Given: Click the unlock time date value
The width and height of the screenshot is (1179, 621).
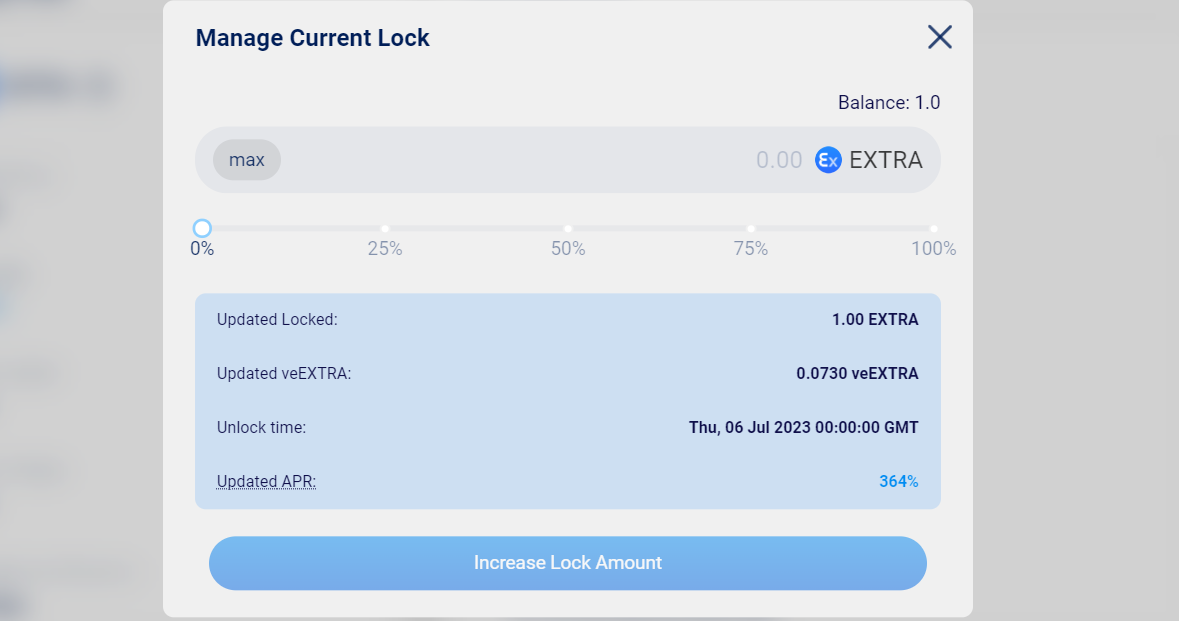Looking at the screenshot, I should 803,427.
